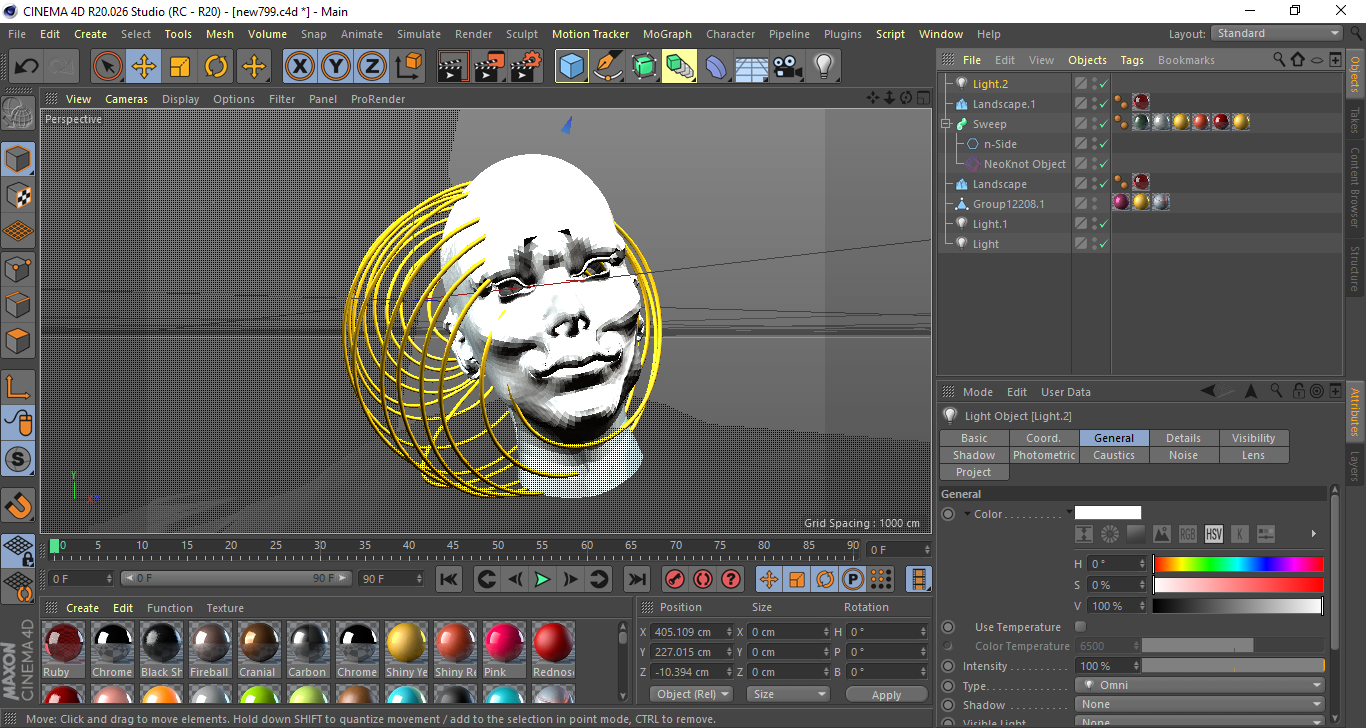Toggle Z axis lock
The height and width of the screenshot is (728, 1366).
point(372,67)
